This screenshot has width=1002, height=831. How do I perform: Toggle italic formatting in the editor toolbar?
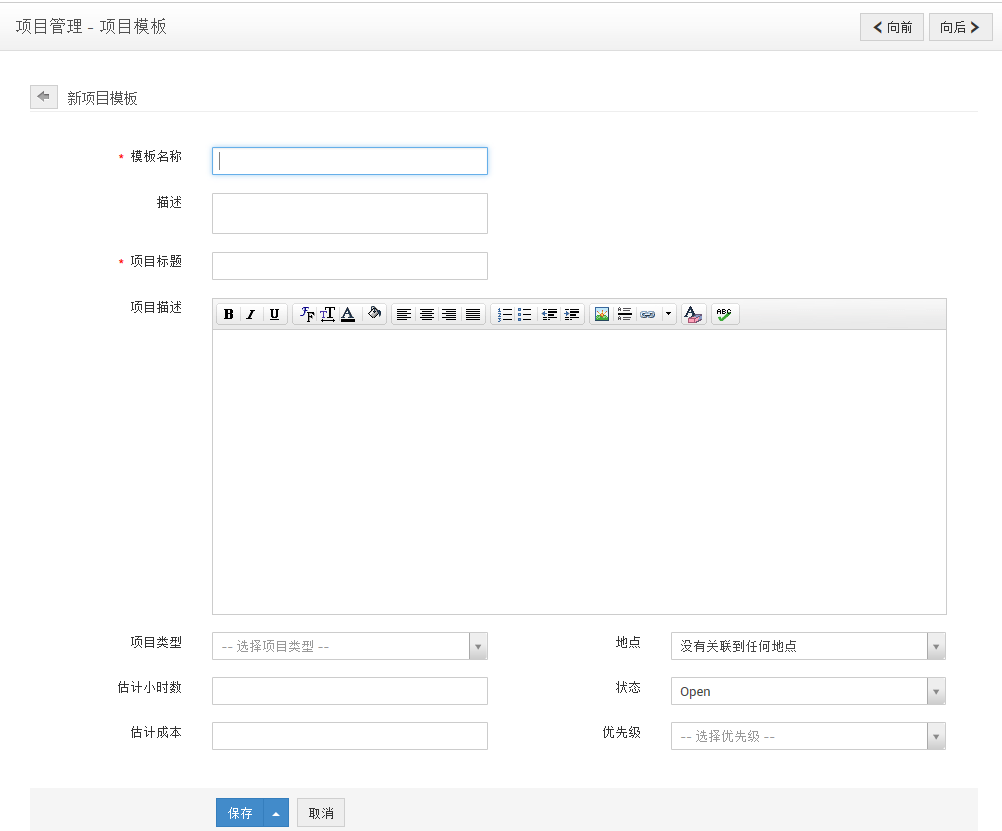coord(251,314)
